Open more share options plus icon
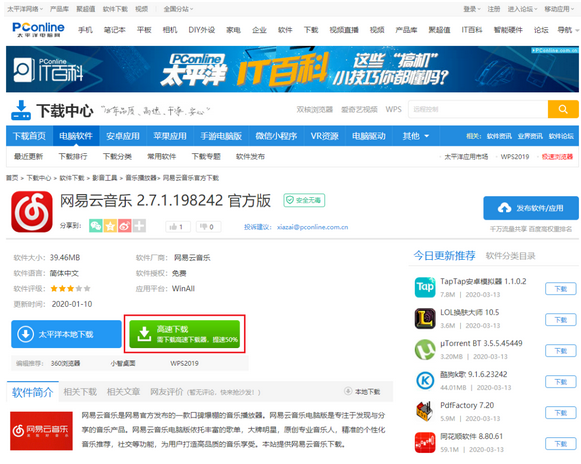The height and width of the screenshot is (464, 581). tap(139, 226)
